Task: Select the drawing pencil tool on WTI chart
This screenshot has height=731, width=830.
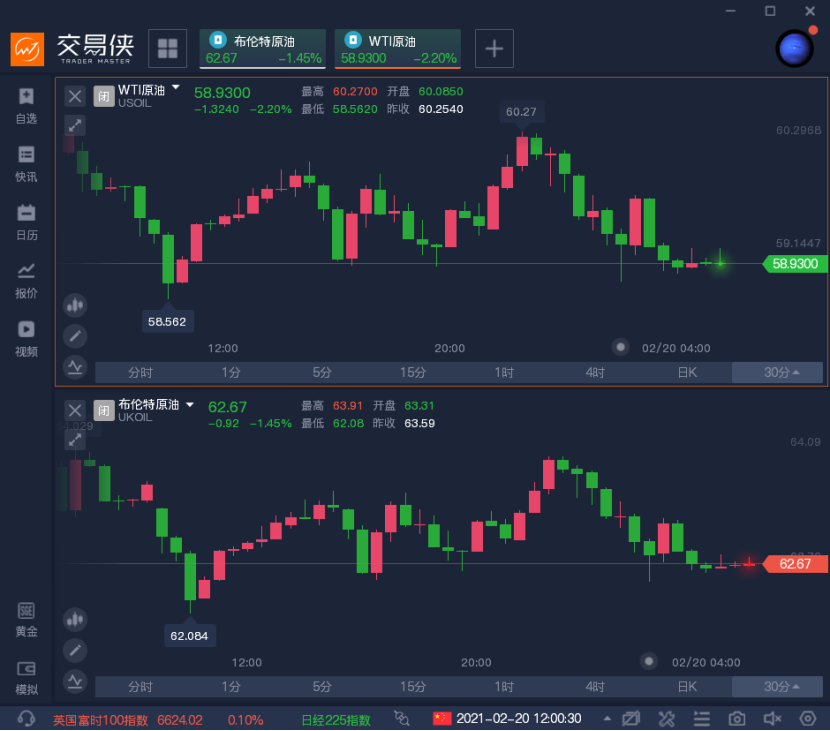Action: point(74,336)
